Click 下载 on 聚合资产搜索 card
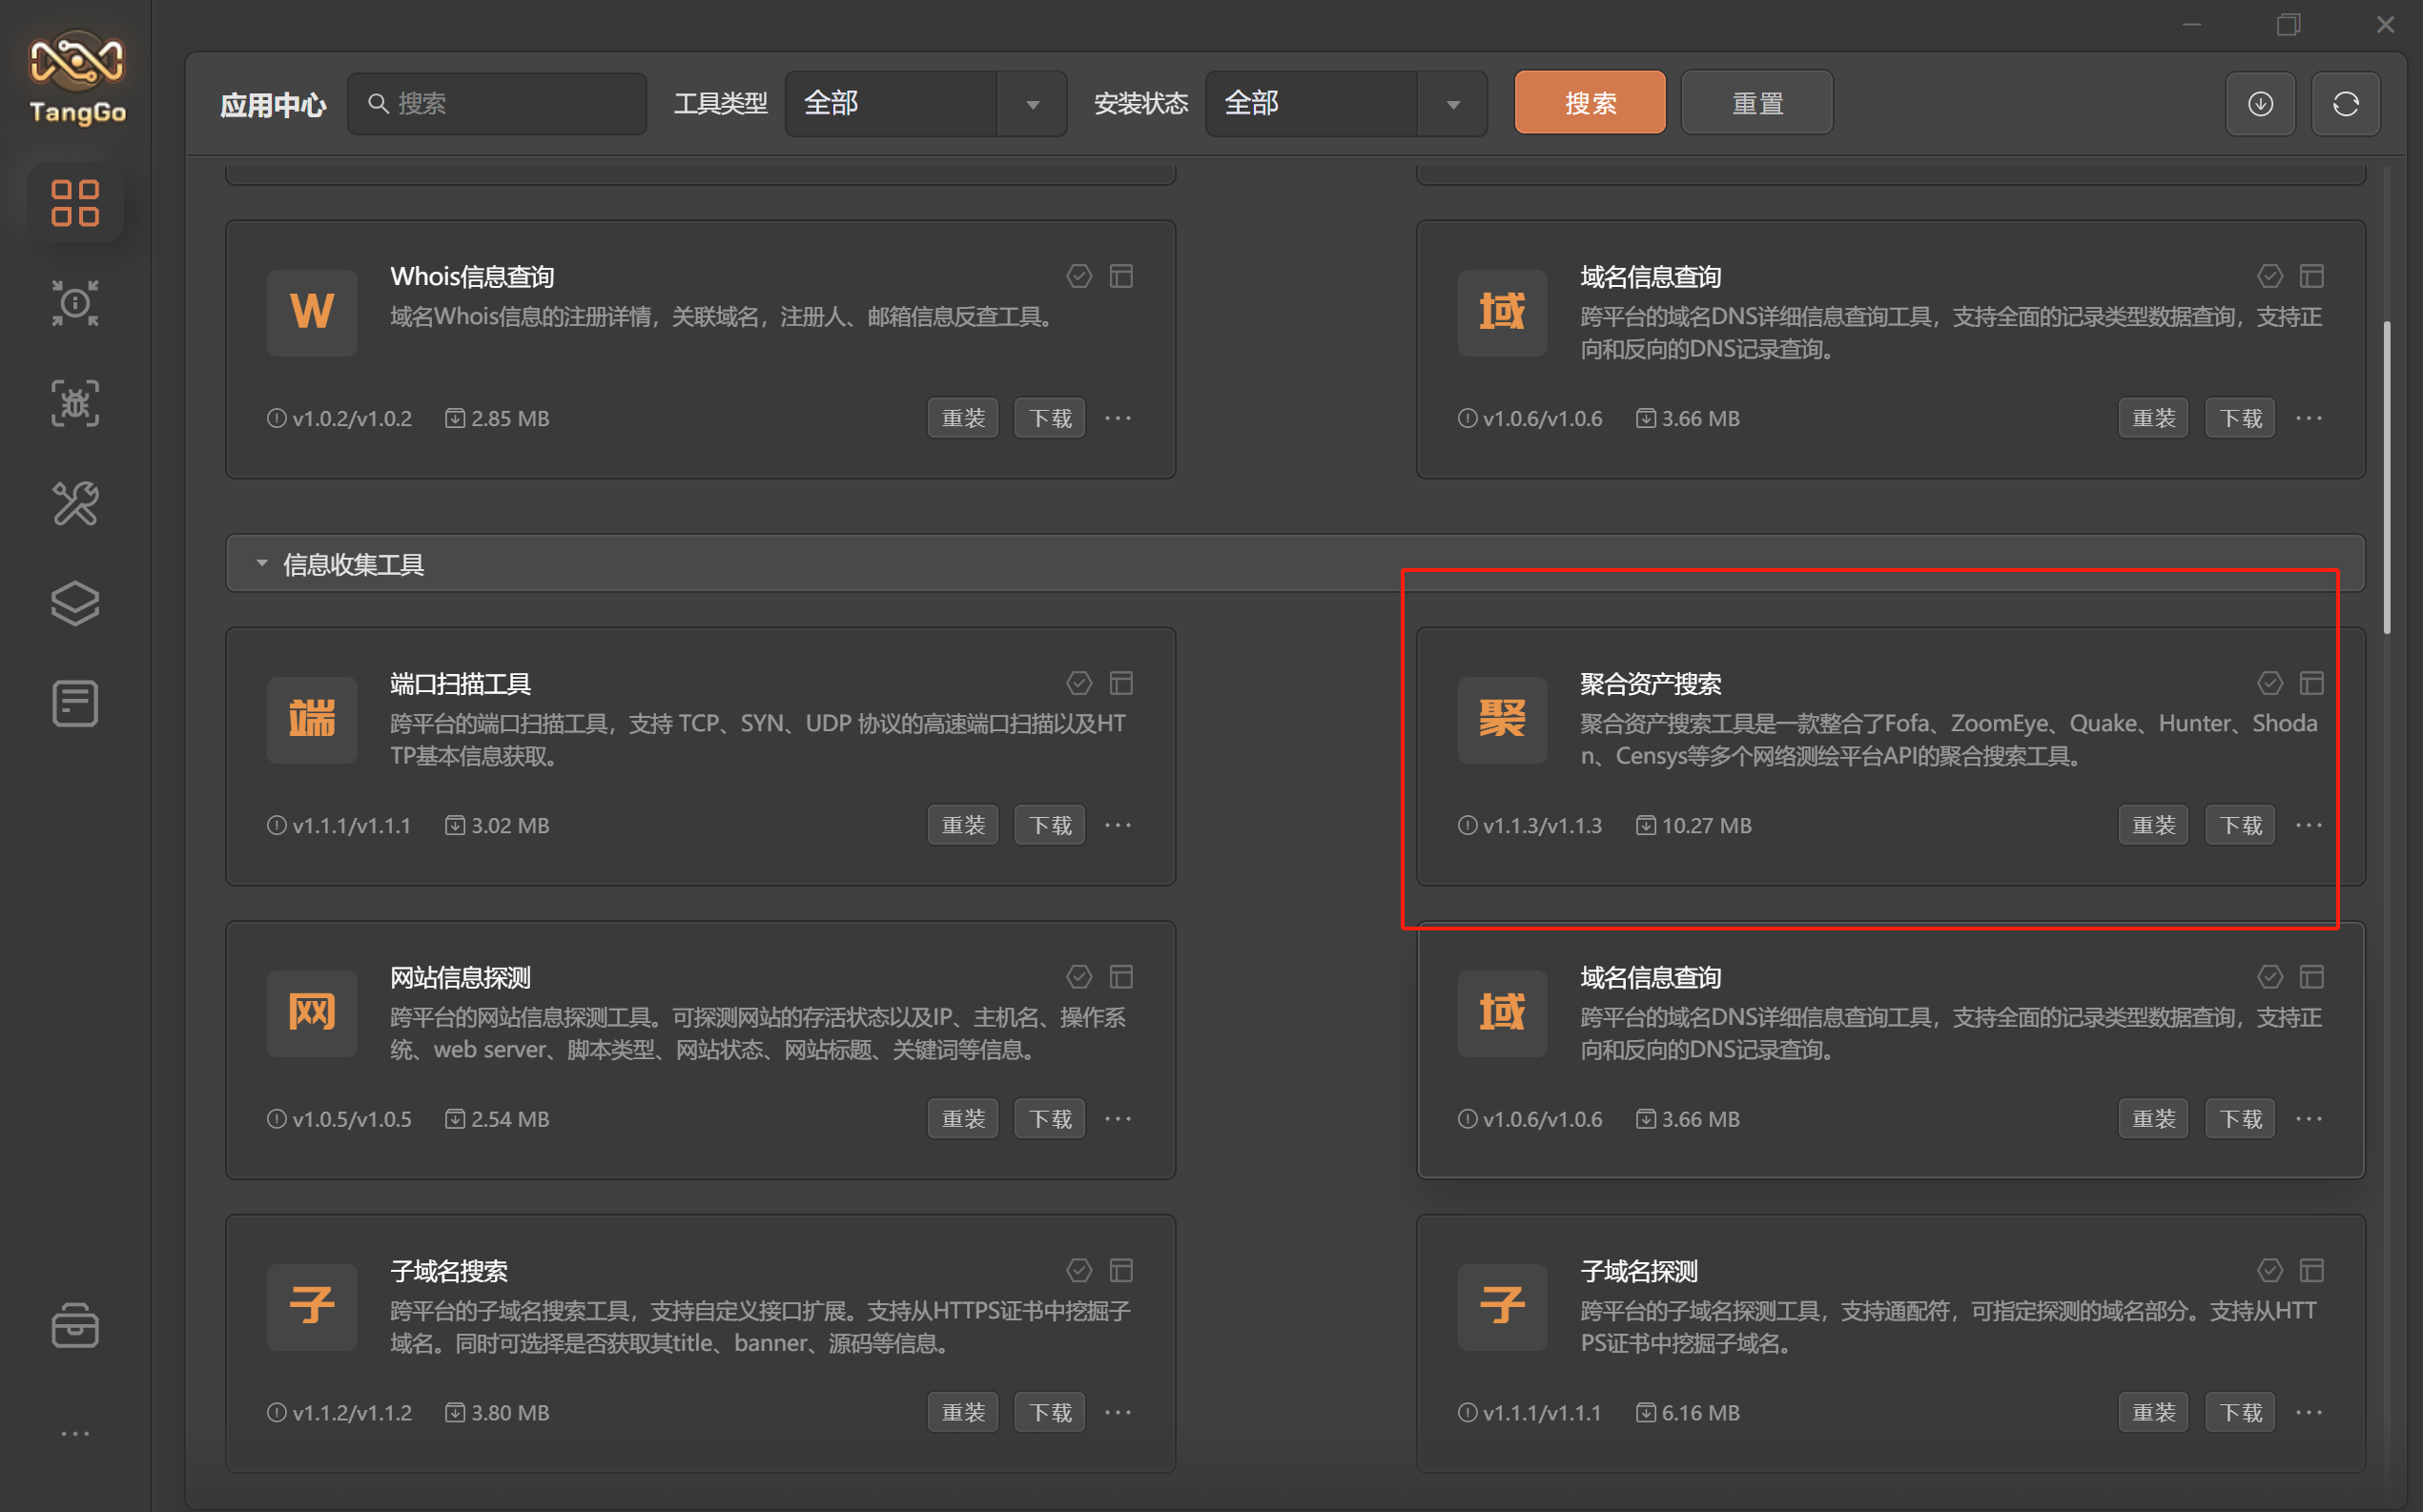 click(2241, 825)
